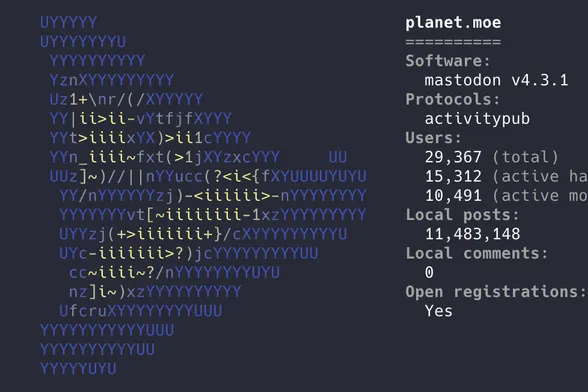Select the 0 local comments value
Viewport: 588px width, 392px height.
click(x=429, y=273)
